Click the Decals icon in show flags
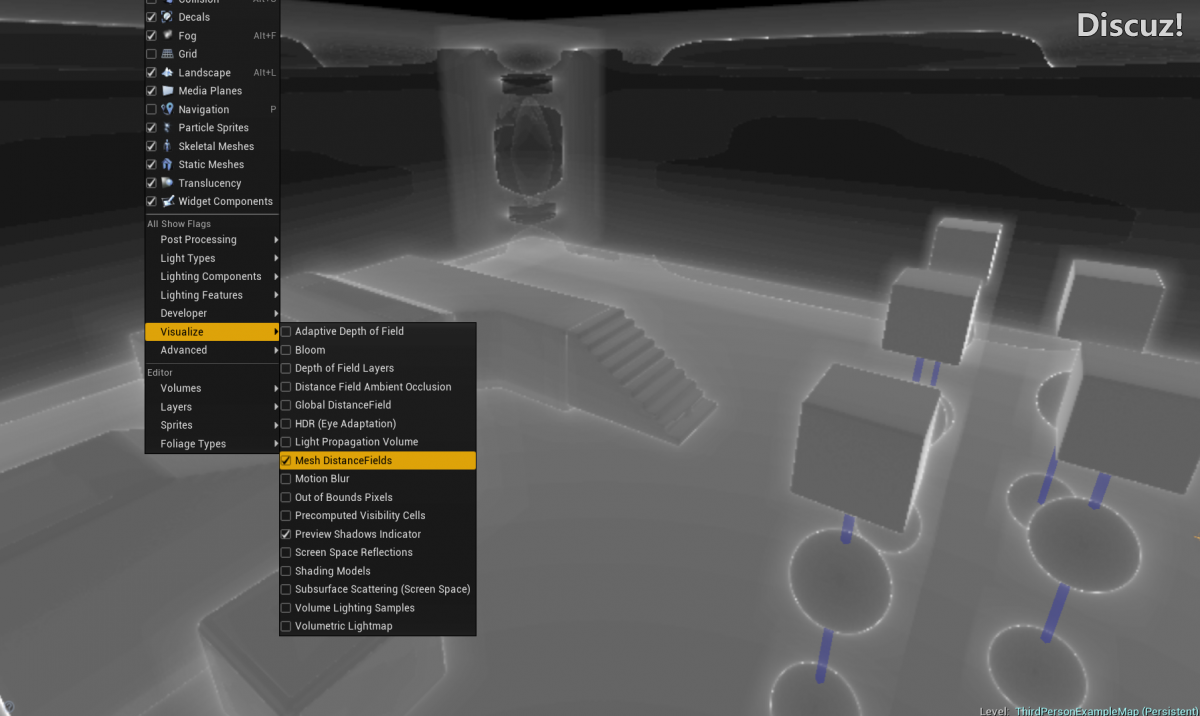 coord(168,17)
